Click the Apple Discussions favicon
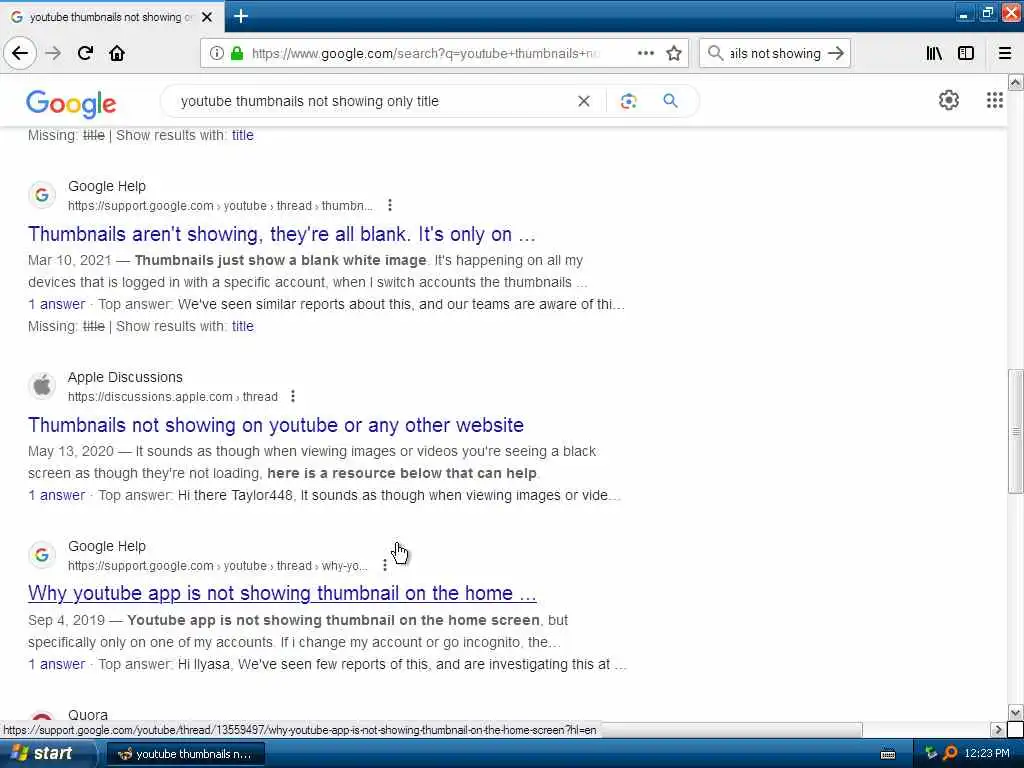 coord(42,385)
